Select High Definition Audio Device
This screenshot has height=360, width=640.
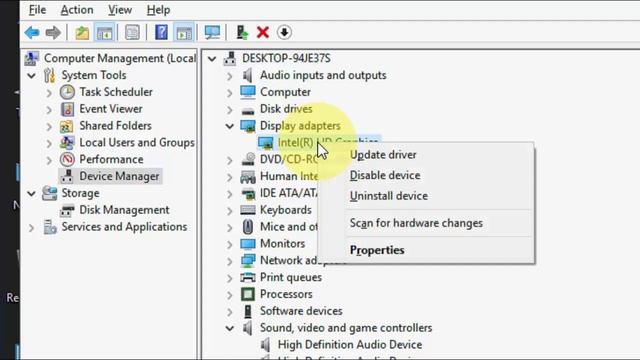350,345
